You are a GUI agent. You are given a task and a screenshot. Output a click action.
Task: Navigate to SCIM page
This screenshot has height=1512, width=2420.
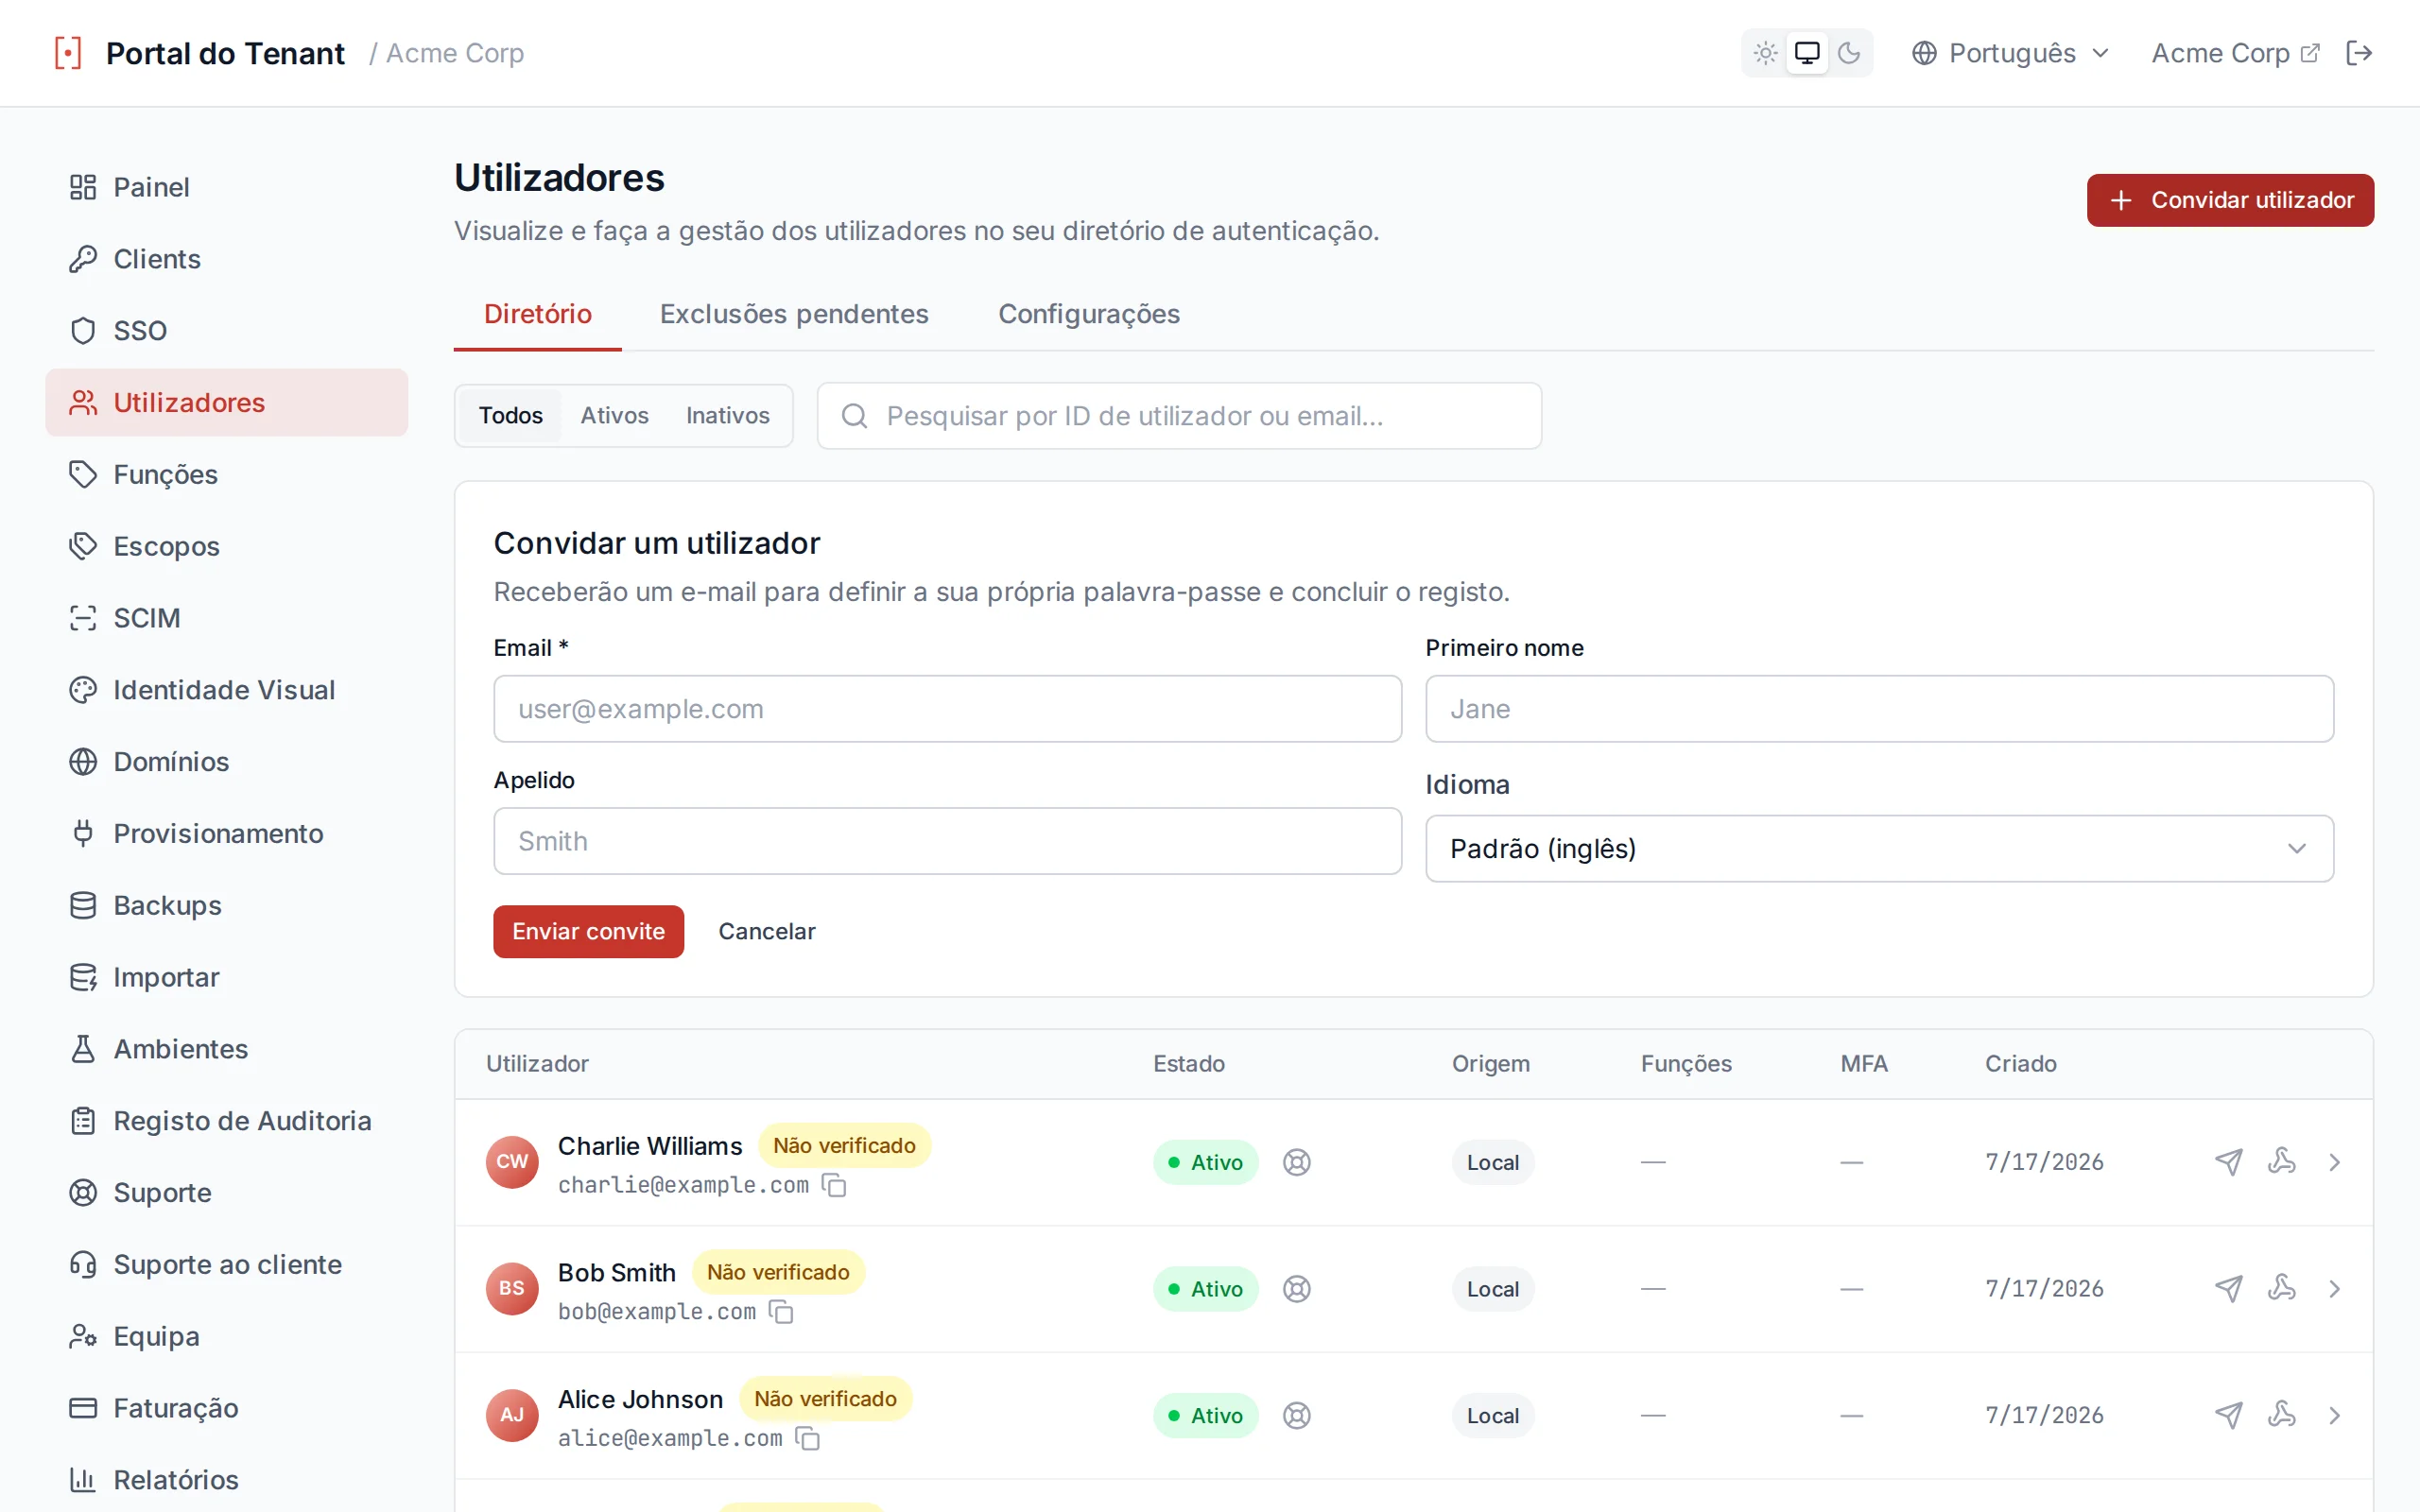pos(227,618)
